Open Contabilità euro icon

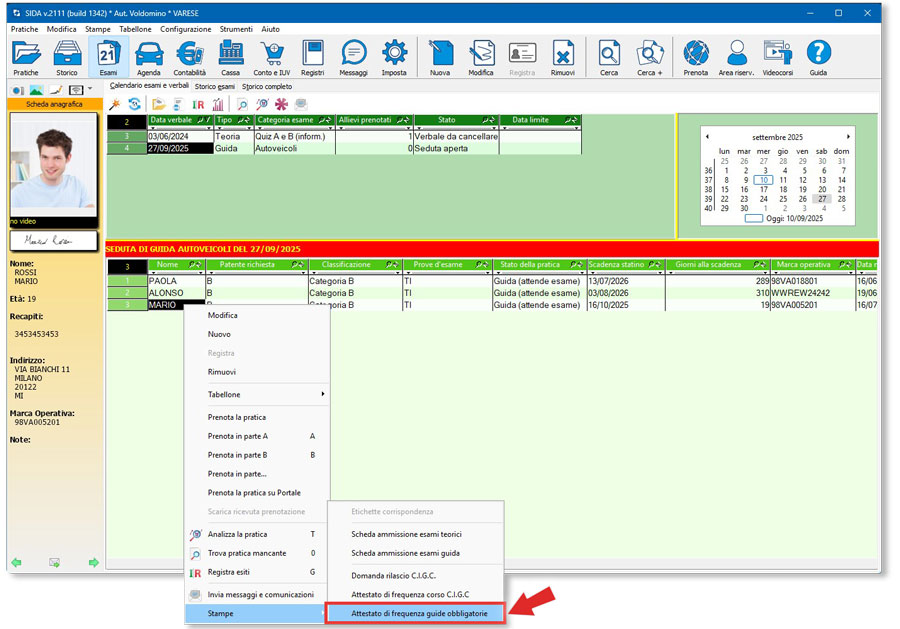coord(189,57)
